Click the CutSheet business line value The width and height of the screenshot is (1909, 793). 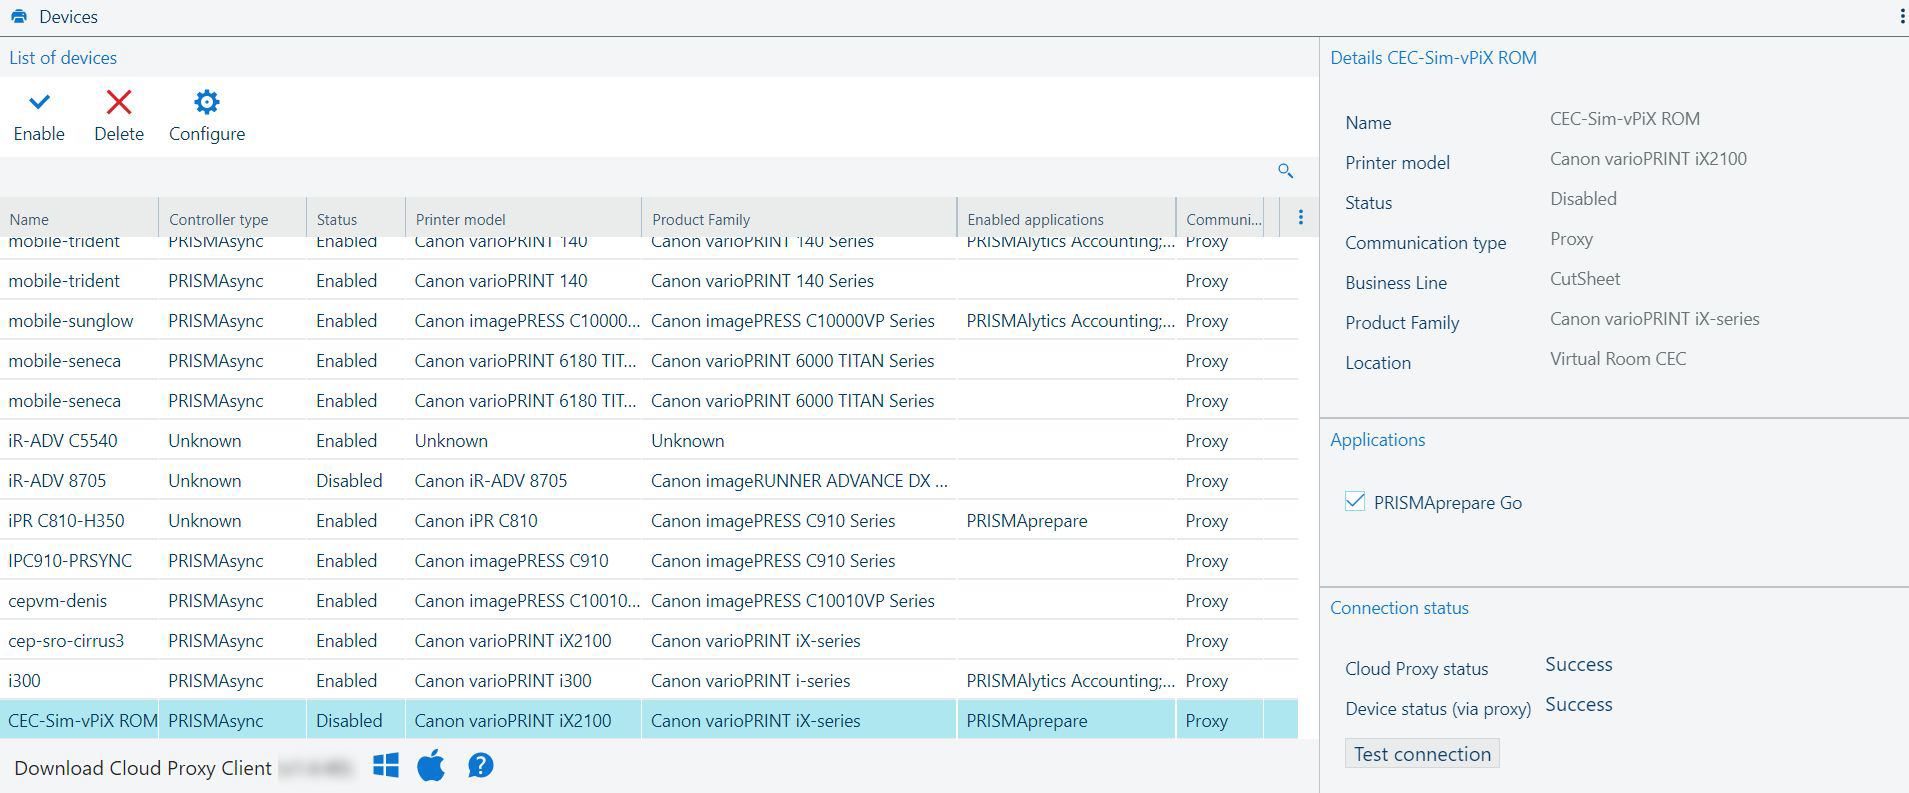[1585, 279]
